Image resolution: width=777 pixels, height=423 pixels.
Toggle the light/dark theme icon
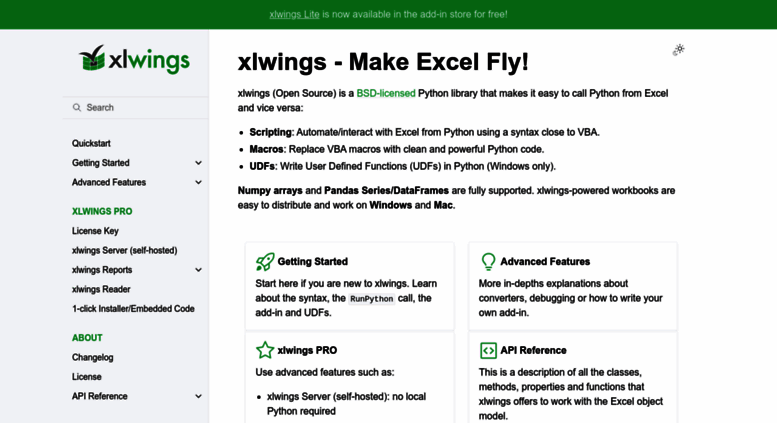coord(679,50)
